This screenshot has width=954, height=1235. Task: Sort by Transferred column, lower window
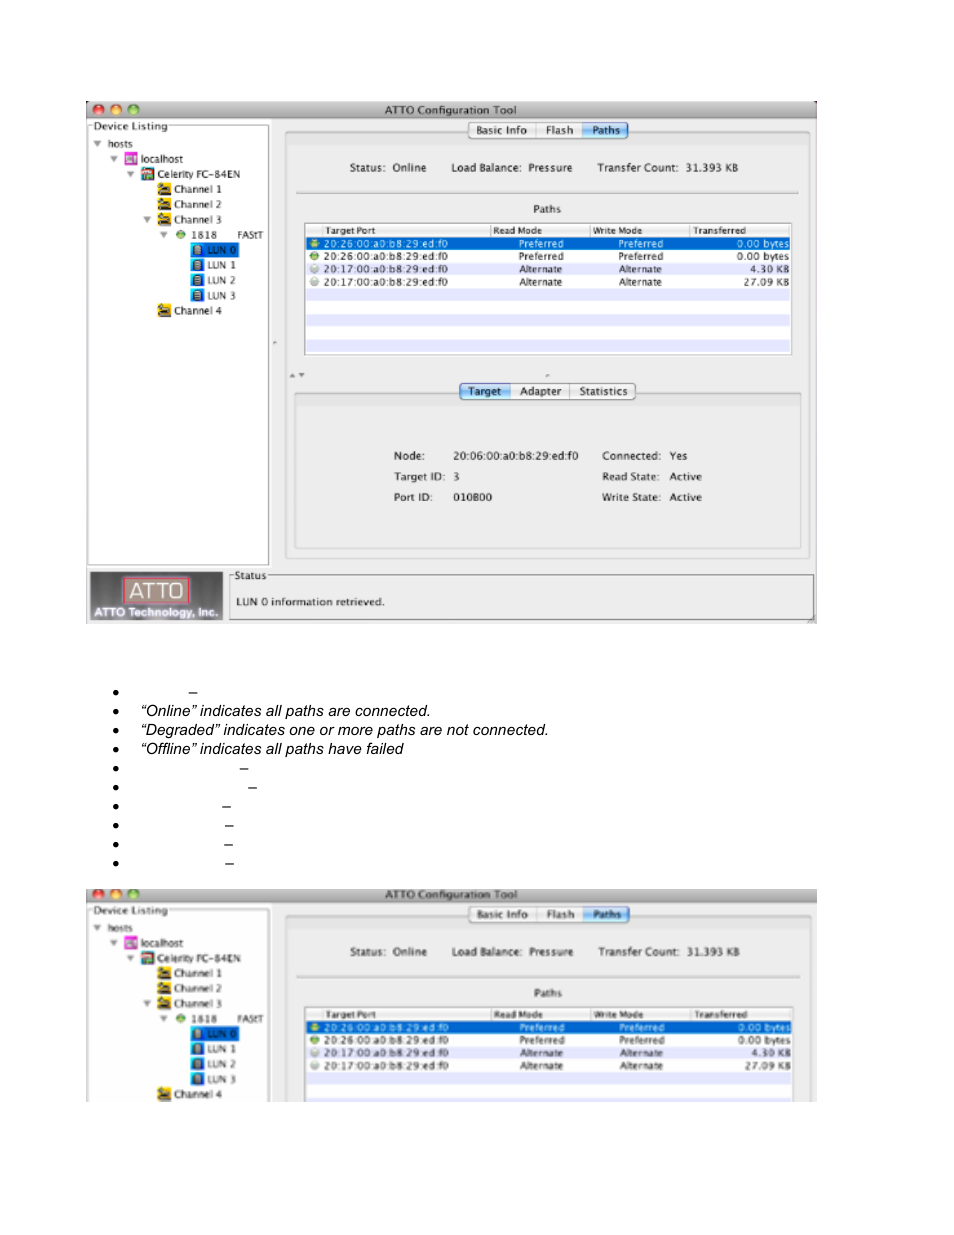(741, 1014)
